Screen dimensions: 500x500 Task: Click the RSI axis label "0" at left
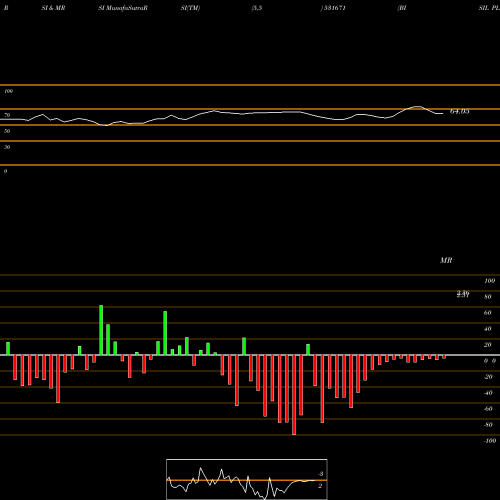5,171
